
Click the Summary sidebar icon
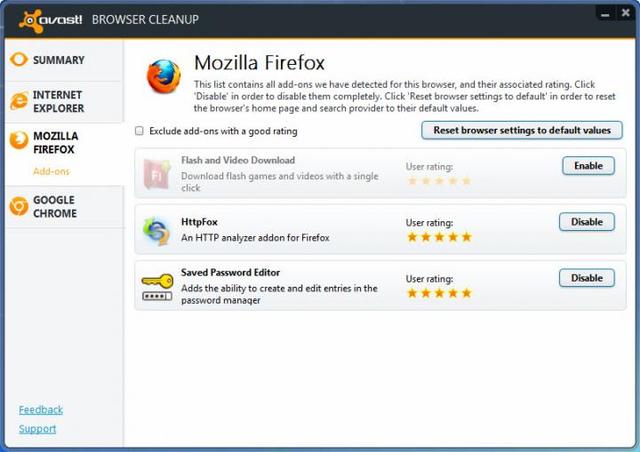[18, 60]
